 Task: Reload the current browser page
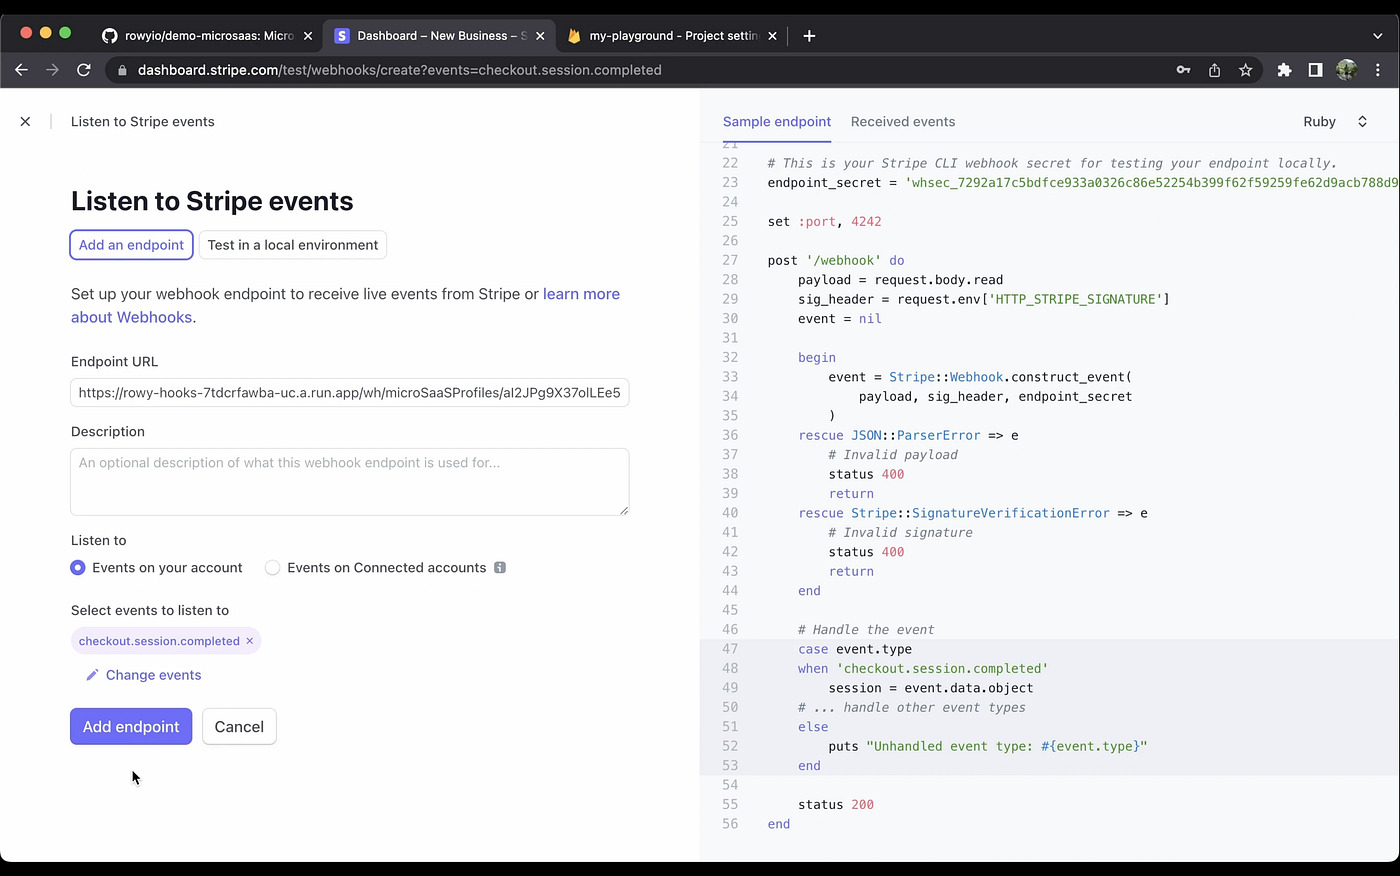84,70
